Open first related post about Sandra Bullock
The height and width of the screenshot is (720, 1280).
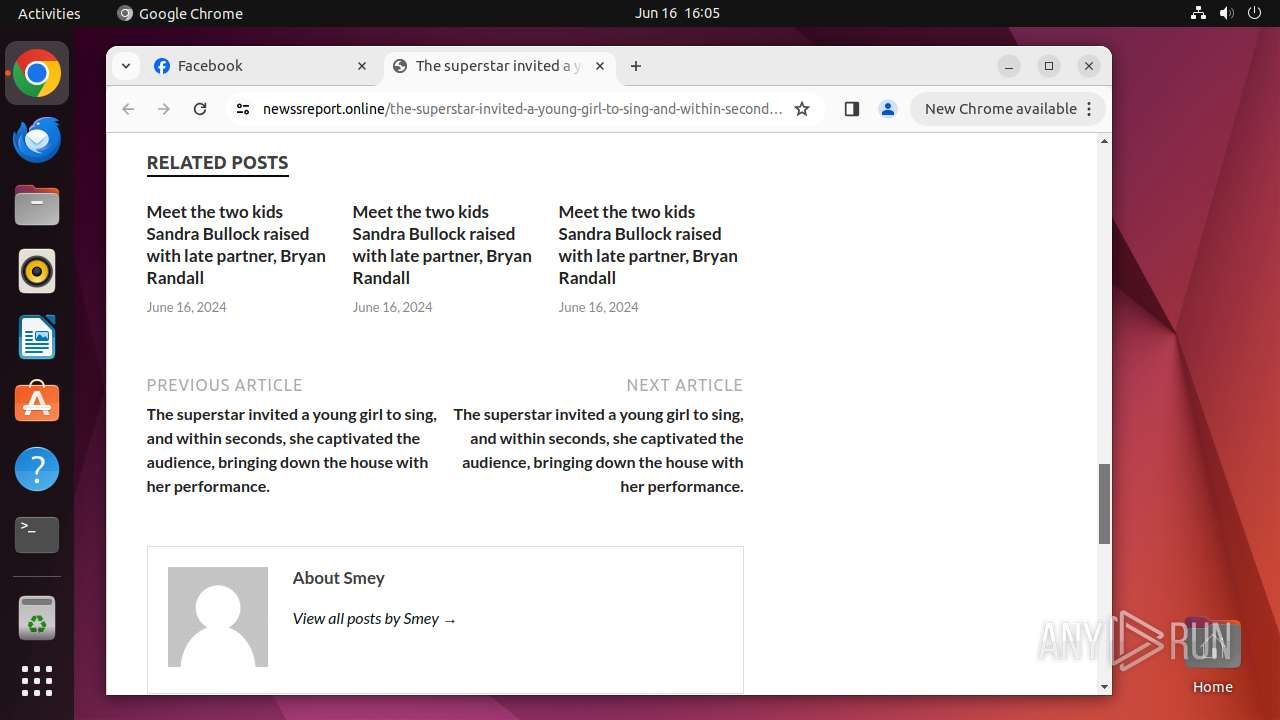click(236, 245)
